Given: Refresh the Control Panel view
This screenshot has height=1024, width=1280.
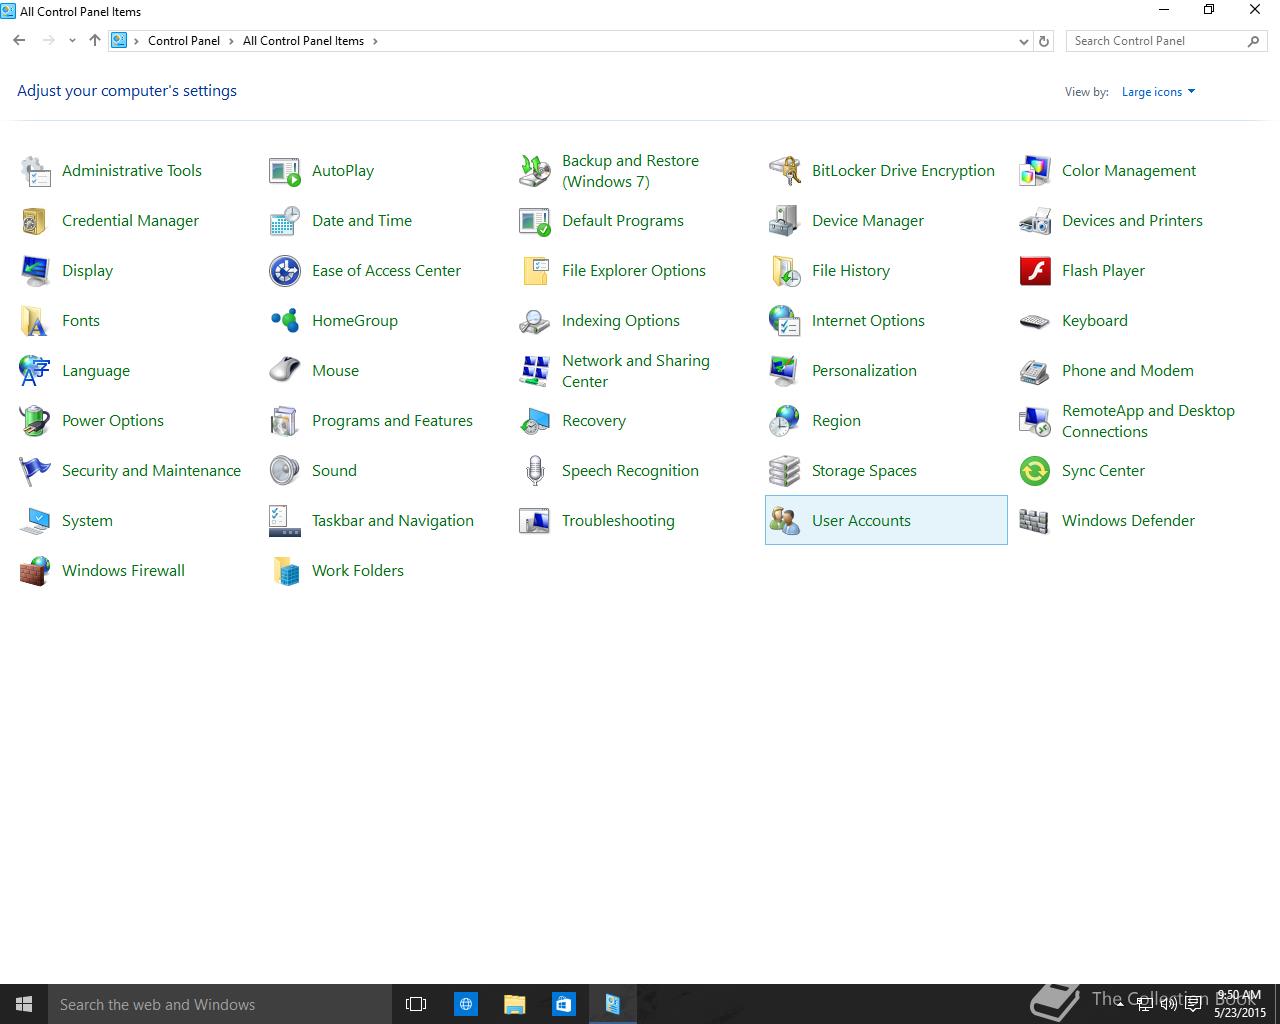Looking at the screenshot, I should (1044, 41).
